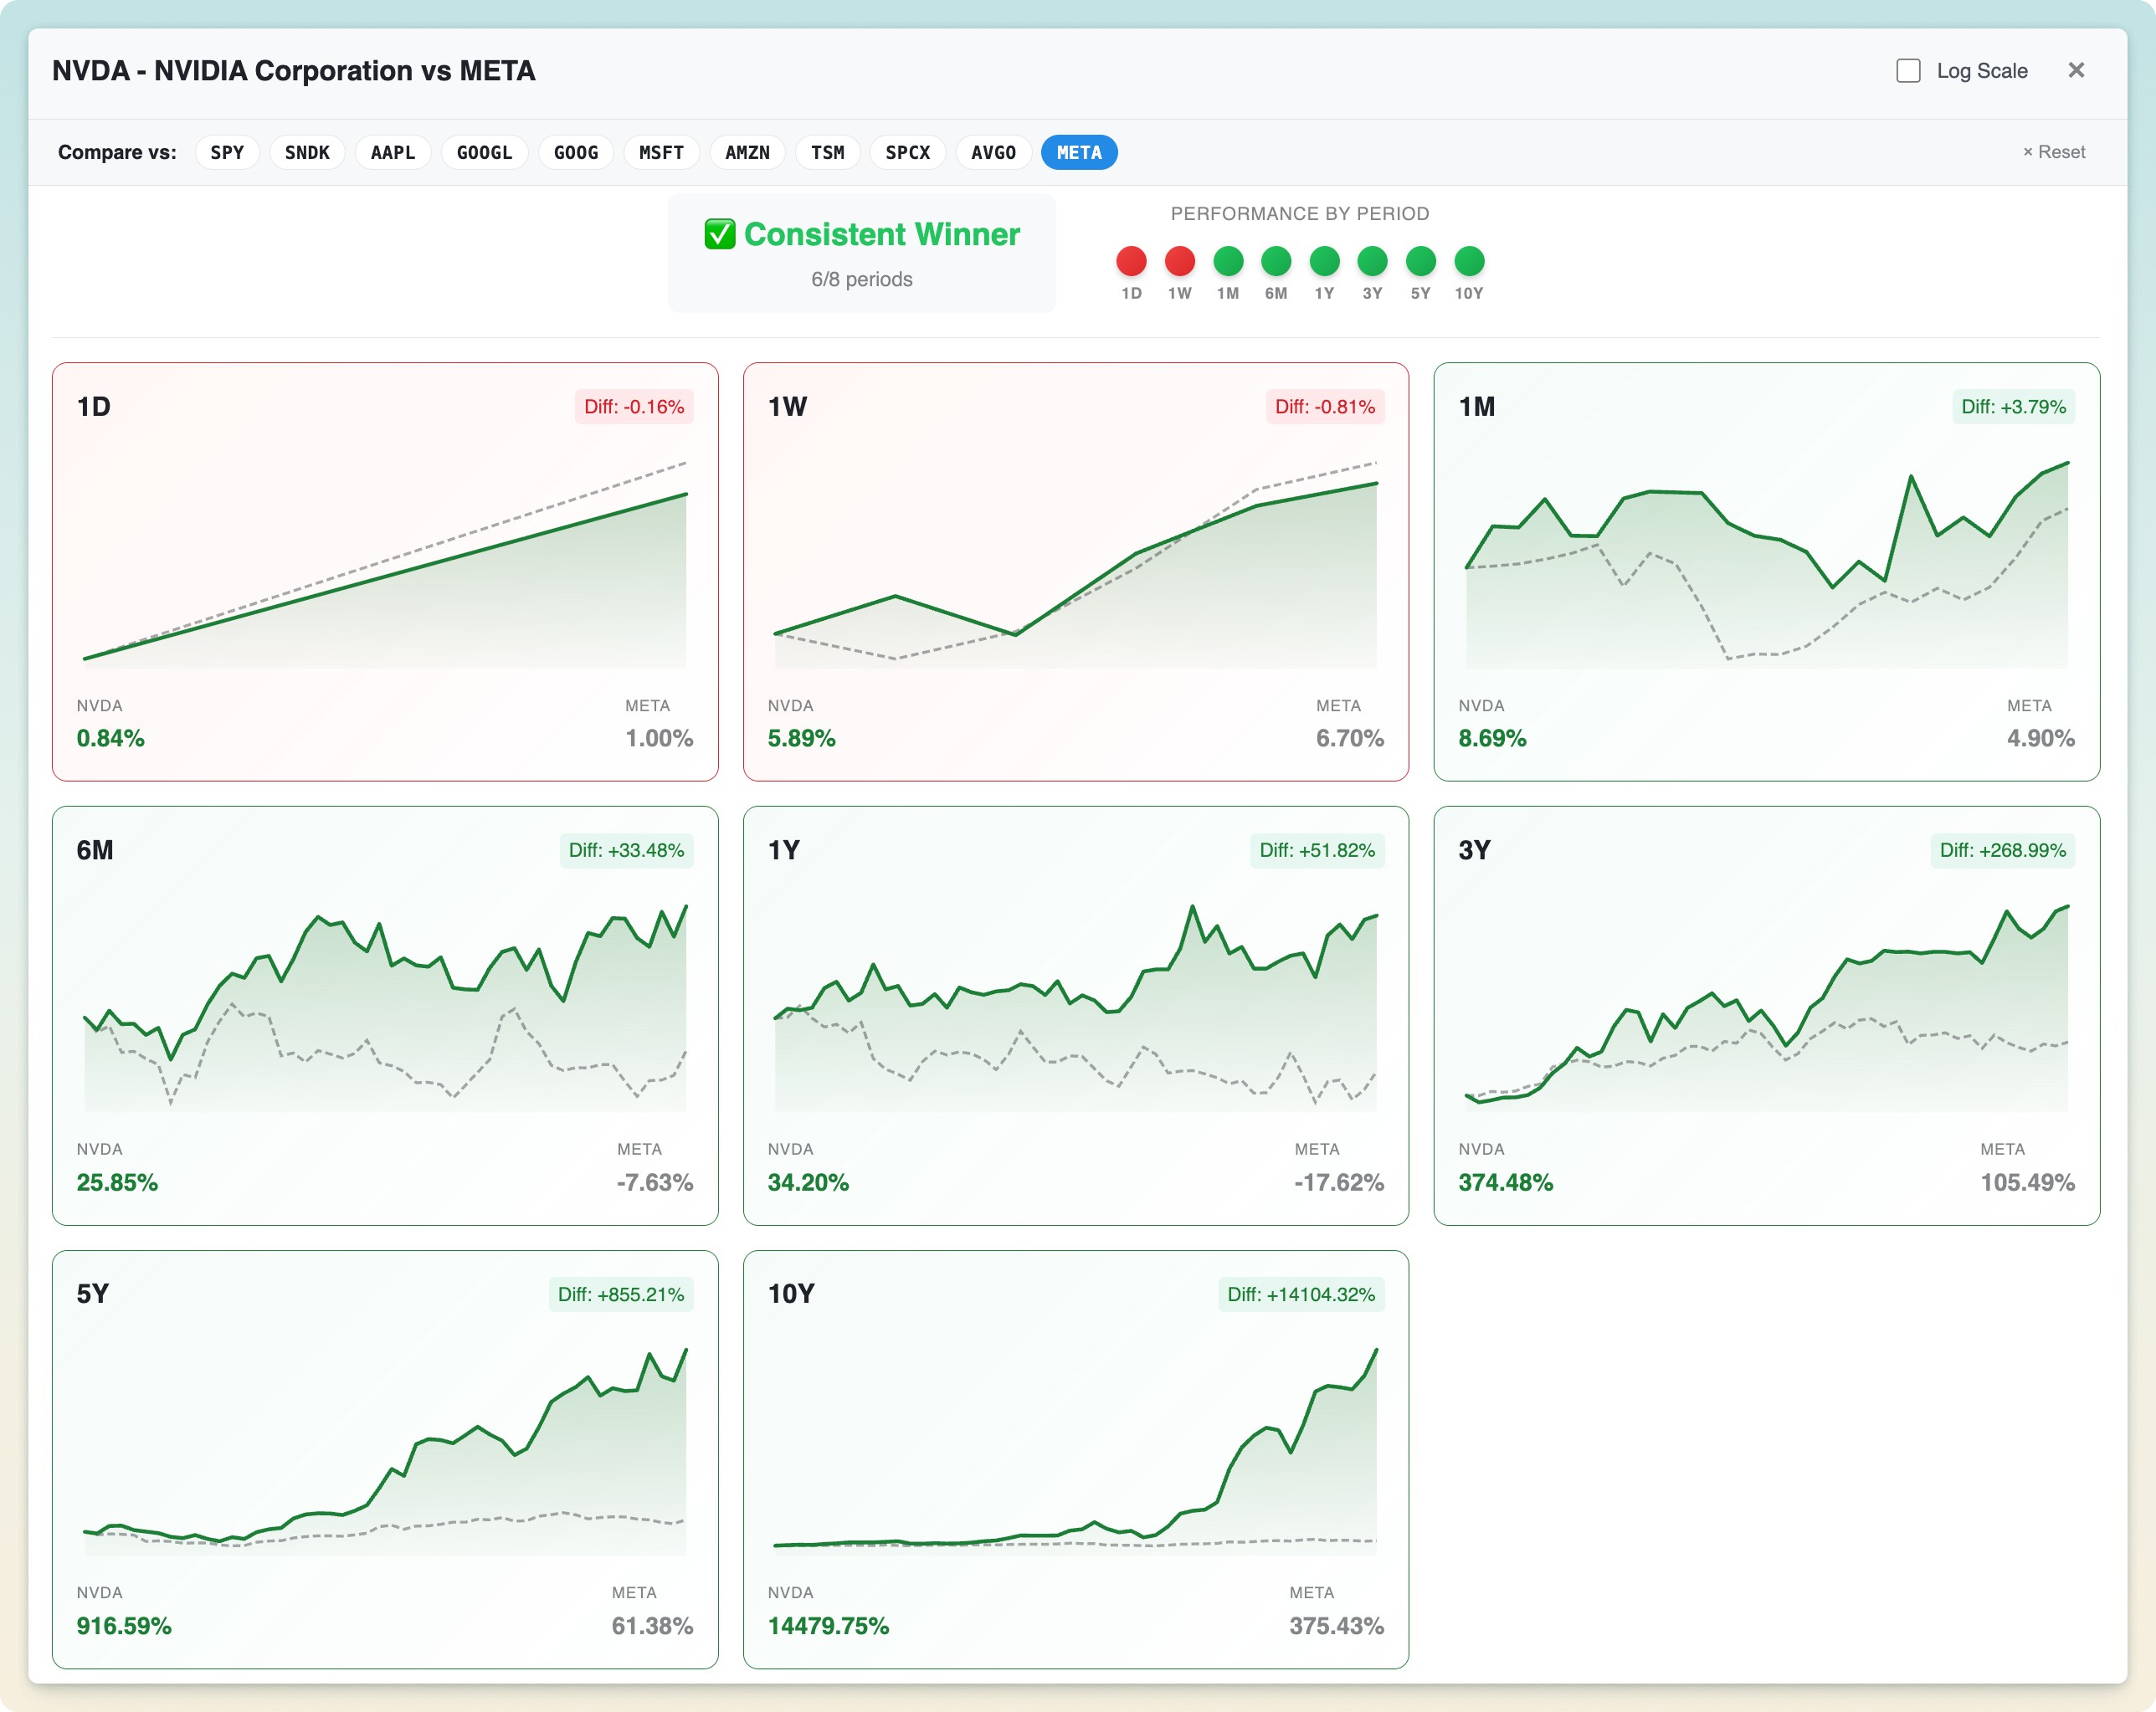Click the 'Diff: +51.82%' badge
2156x1712 pixels.
tap(1317, 850)
